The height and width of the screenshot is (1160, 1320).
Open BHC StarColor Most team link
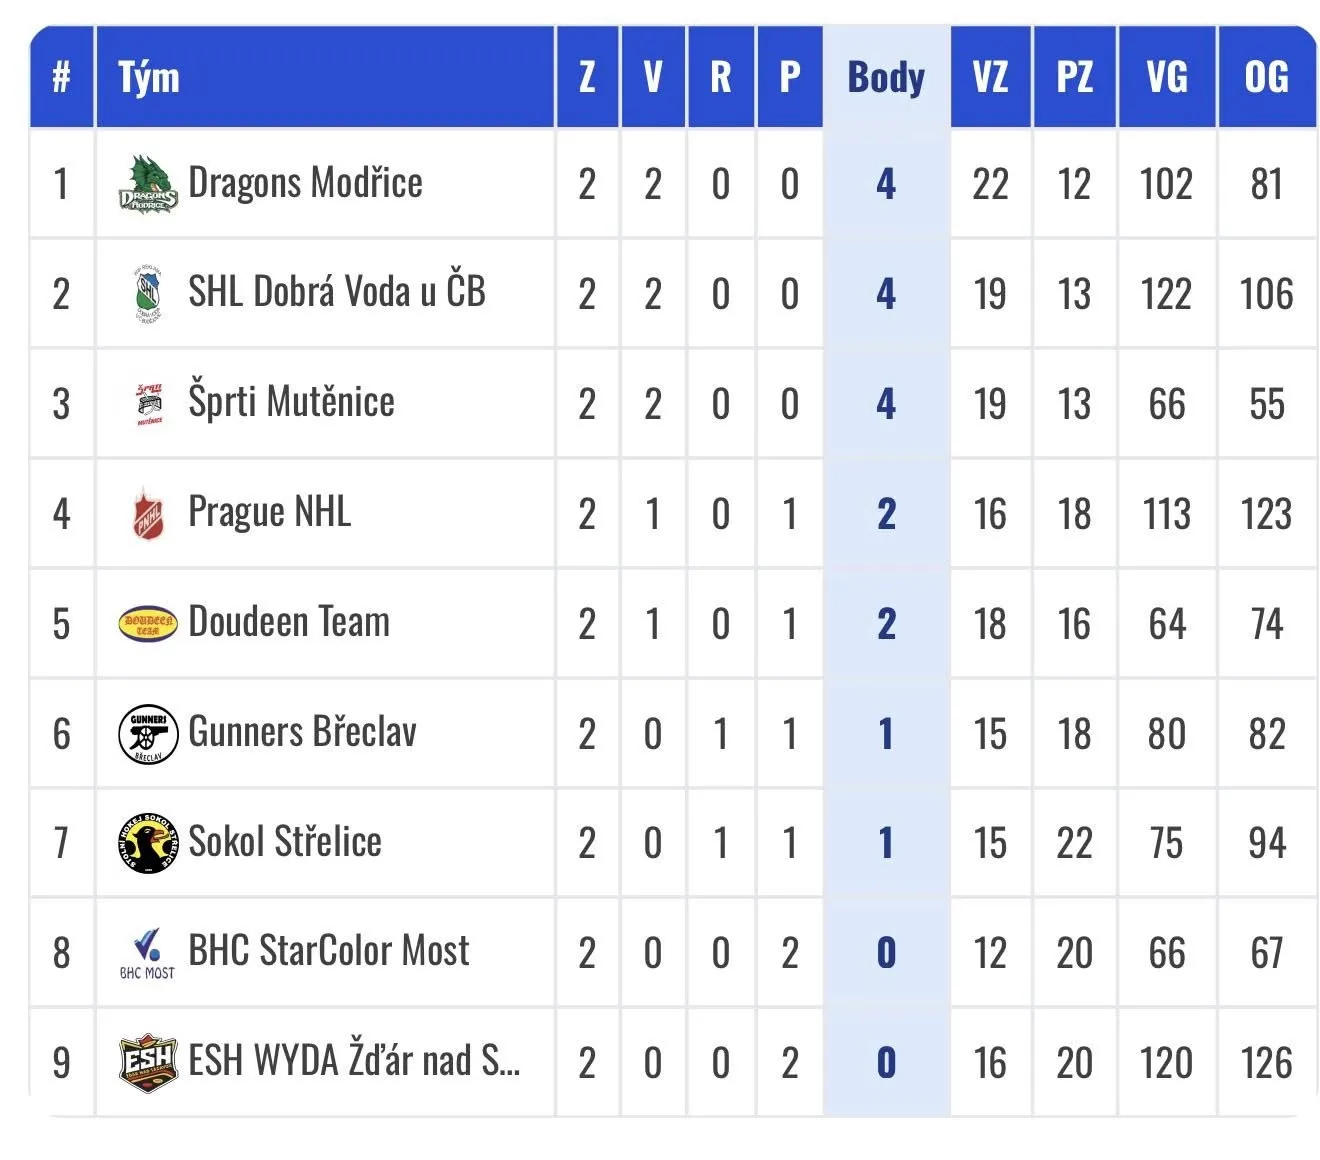point(328,951)
